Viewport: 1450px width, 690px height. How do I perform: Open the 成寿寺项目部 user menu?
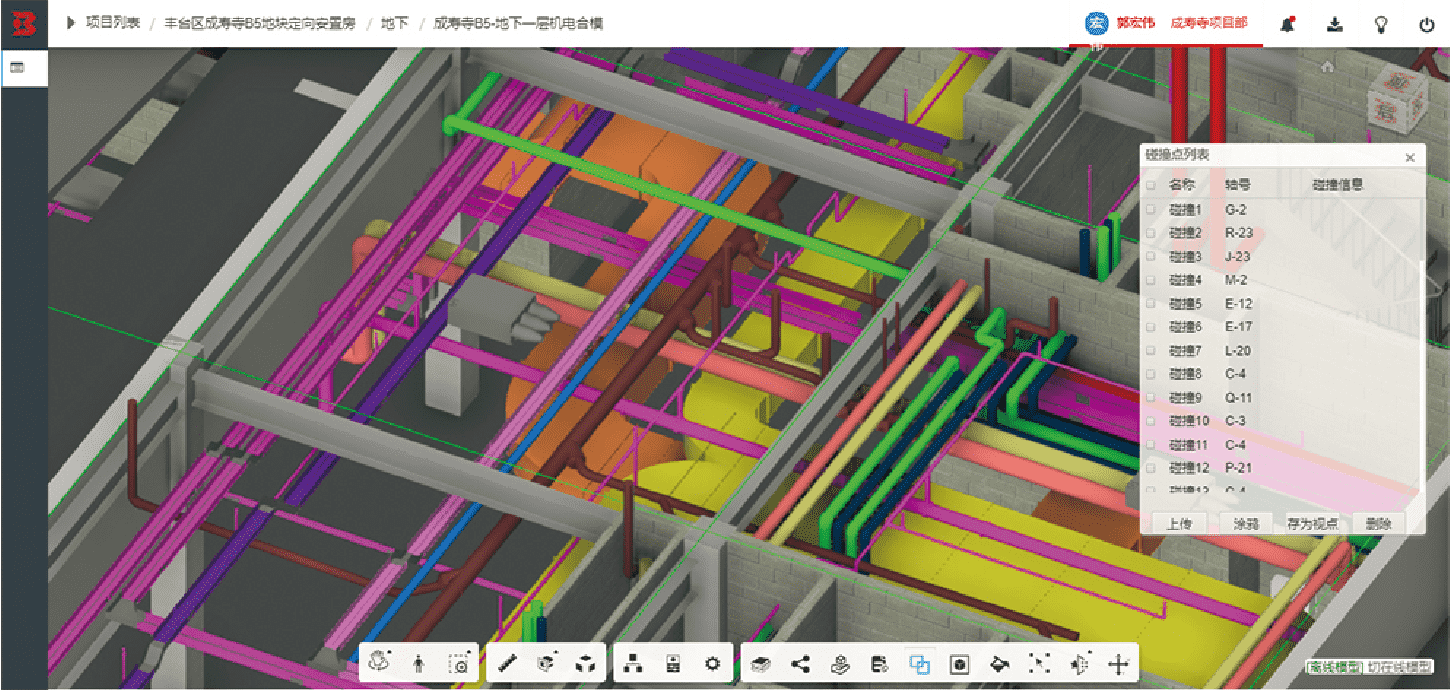pyautogui.click(x=1208, y=23)
